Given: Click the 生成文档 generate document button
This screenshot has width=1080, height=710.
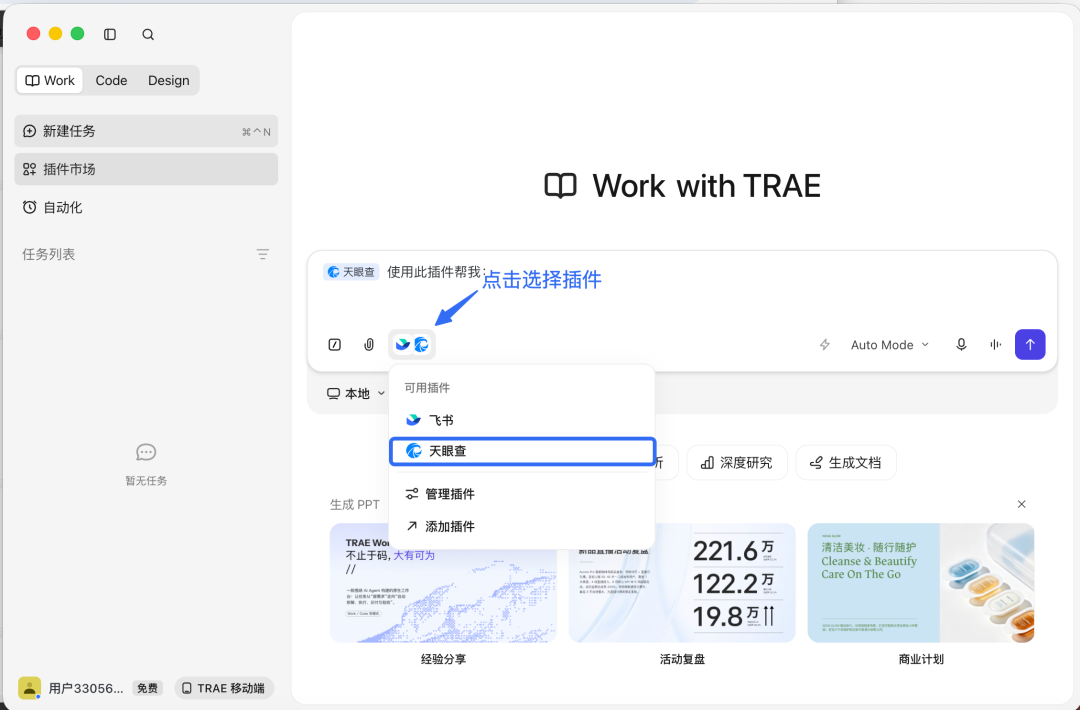Looking at the screenshot, I should pos(846,463).
